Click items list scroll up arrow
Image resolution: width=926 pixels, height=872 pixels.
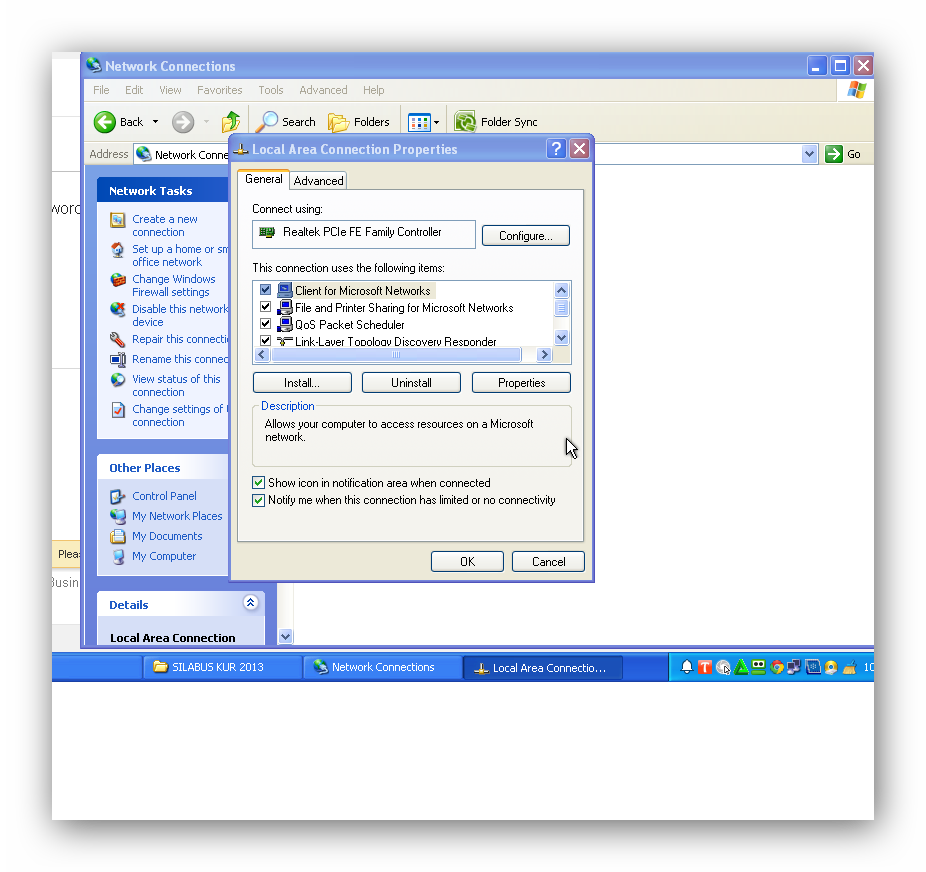(x=561, y=290)
